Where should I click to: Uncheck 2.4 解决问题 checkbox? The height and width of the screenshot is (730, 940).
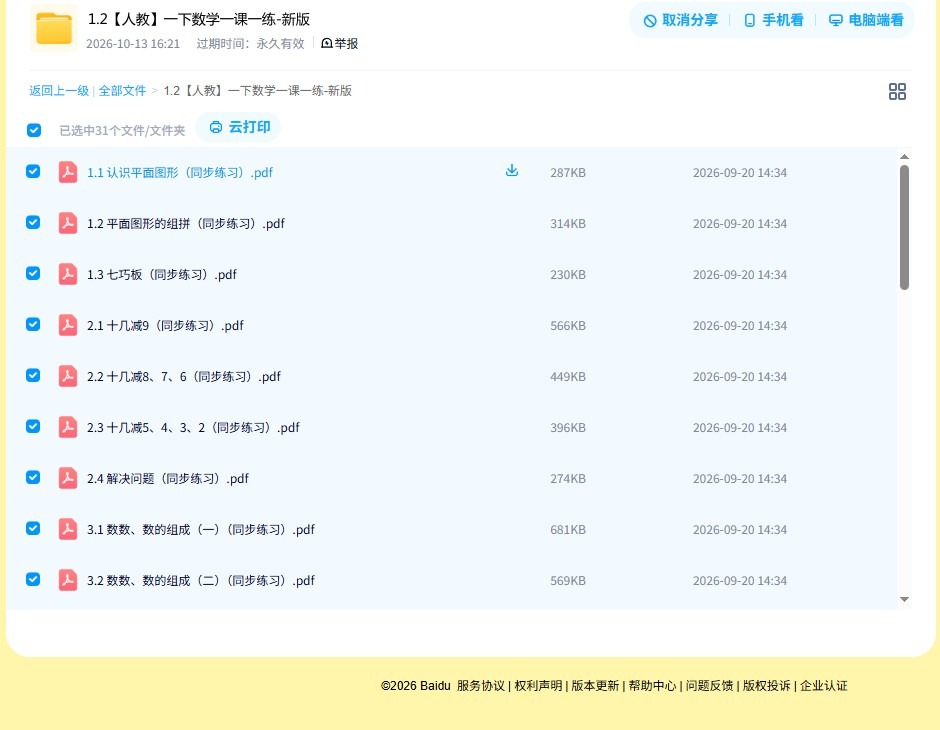tap(33, 477)
